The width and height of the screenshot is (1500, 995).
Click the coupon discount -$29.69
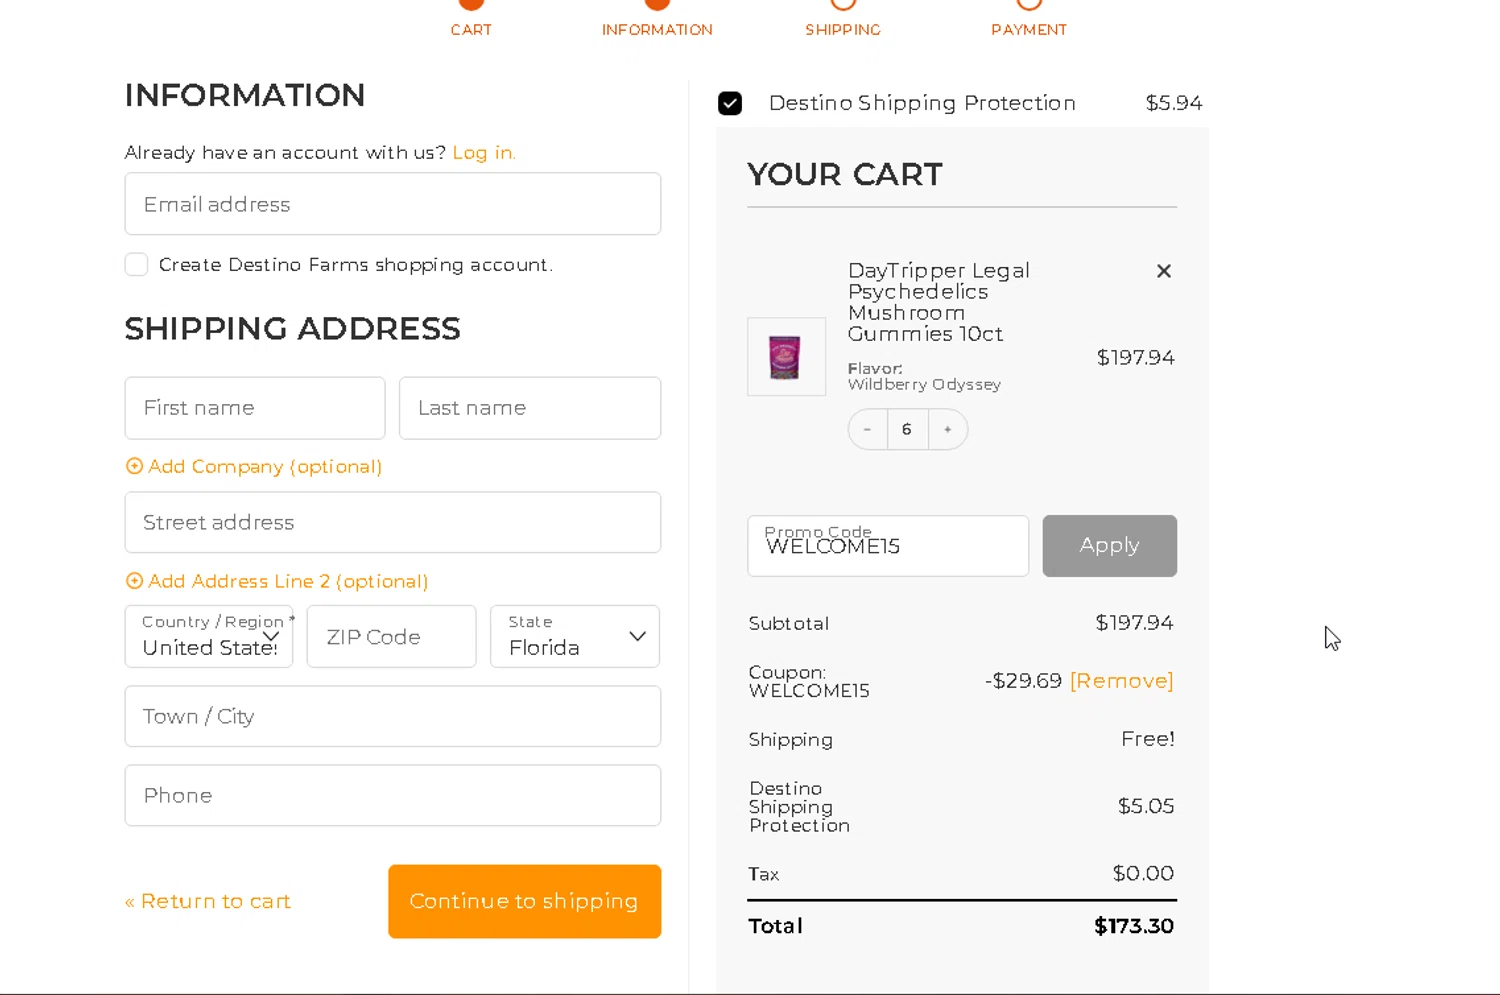(x=1023, y=681)
